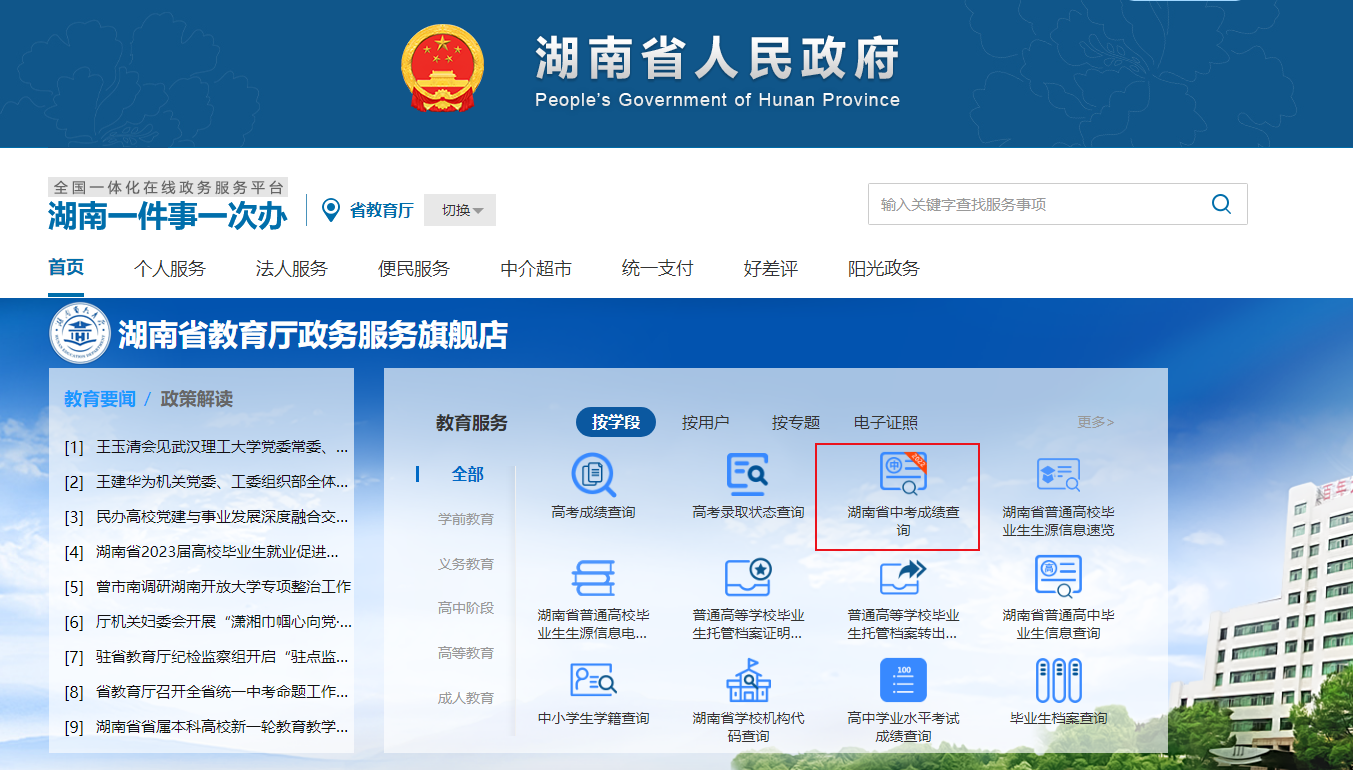Open 湖南省普通高中毕业生信息查询 icon

coord(1058,578)
